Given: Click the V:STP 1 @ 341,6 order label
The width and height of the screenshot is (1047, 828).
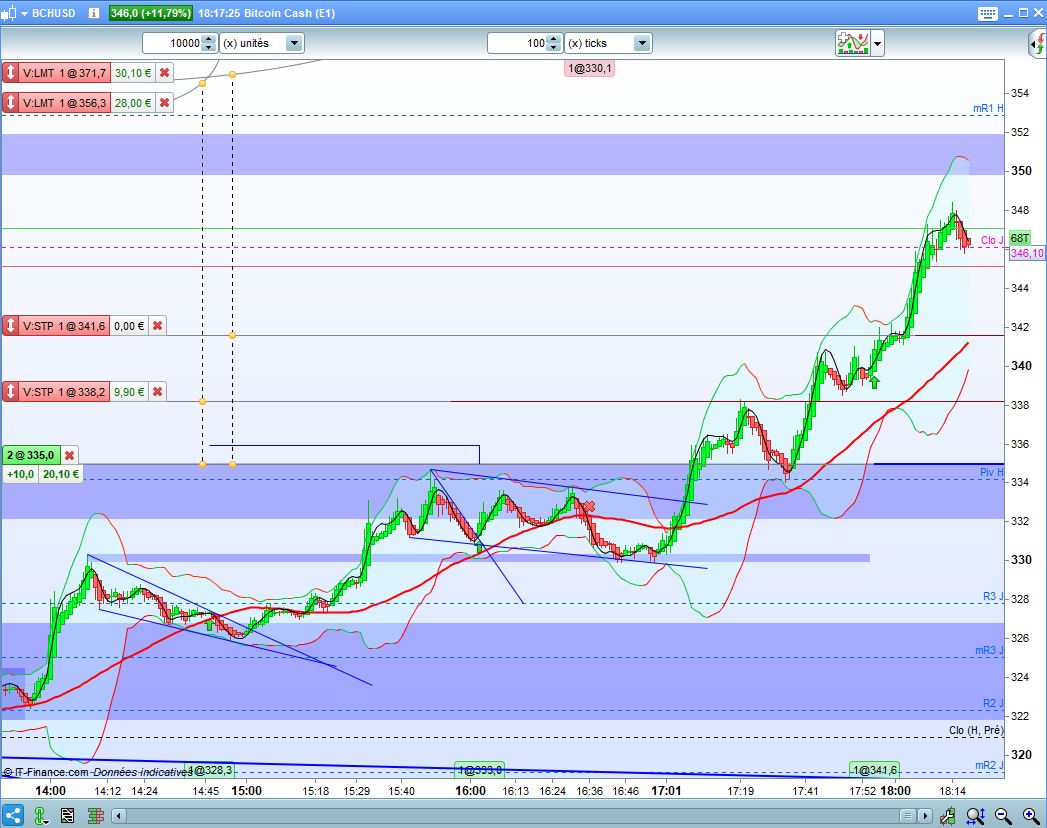Looking at the screenshot, I should pyautogui.click(x=62, y=326).
